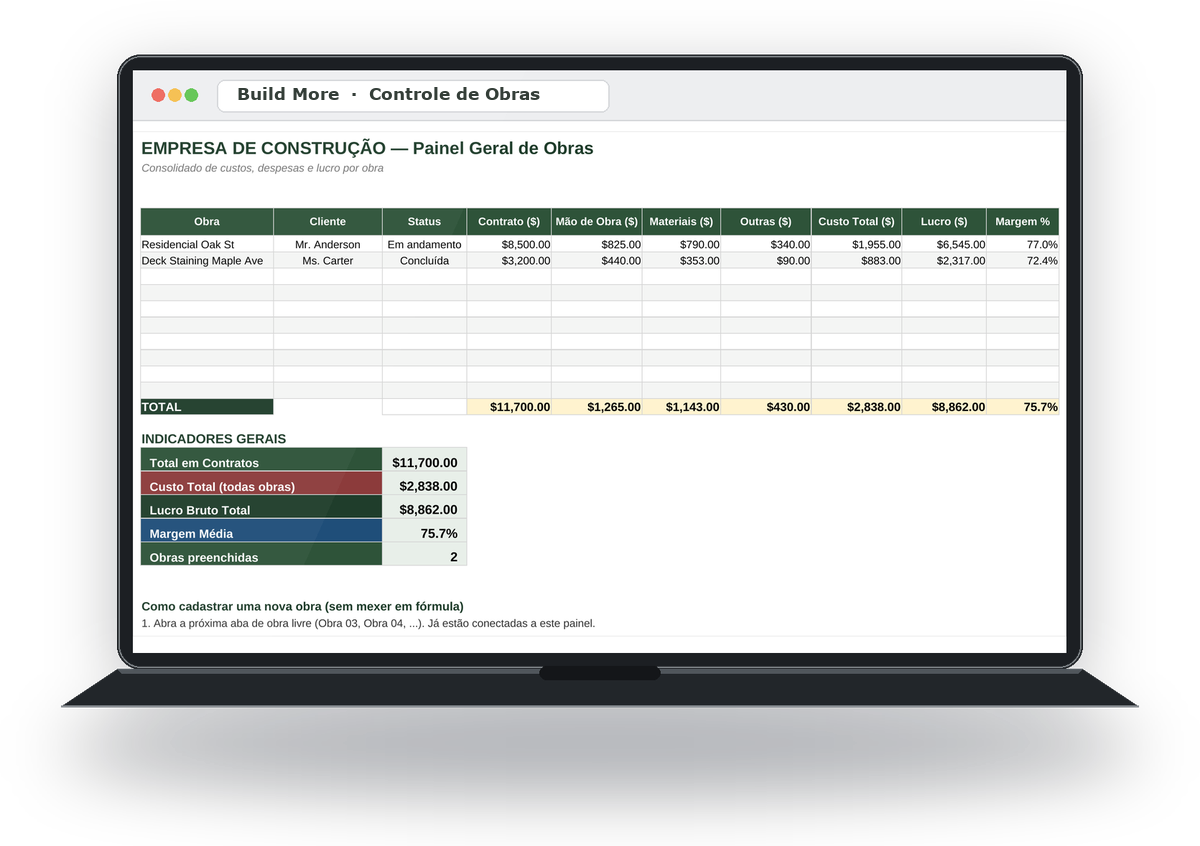The width and height of the screenshot is (1200, 846).
Task: Click the 'Margem Média' indicator label
Action: pos(261,530)
